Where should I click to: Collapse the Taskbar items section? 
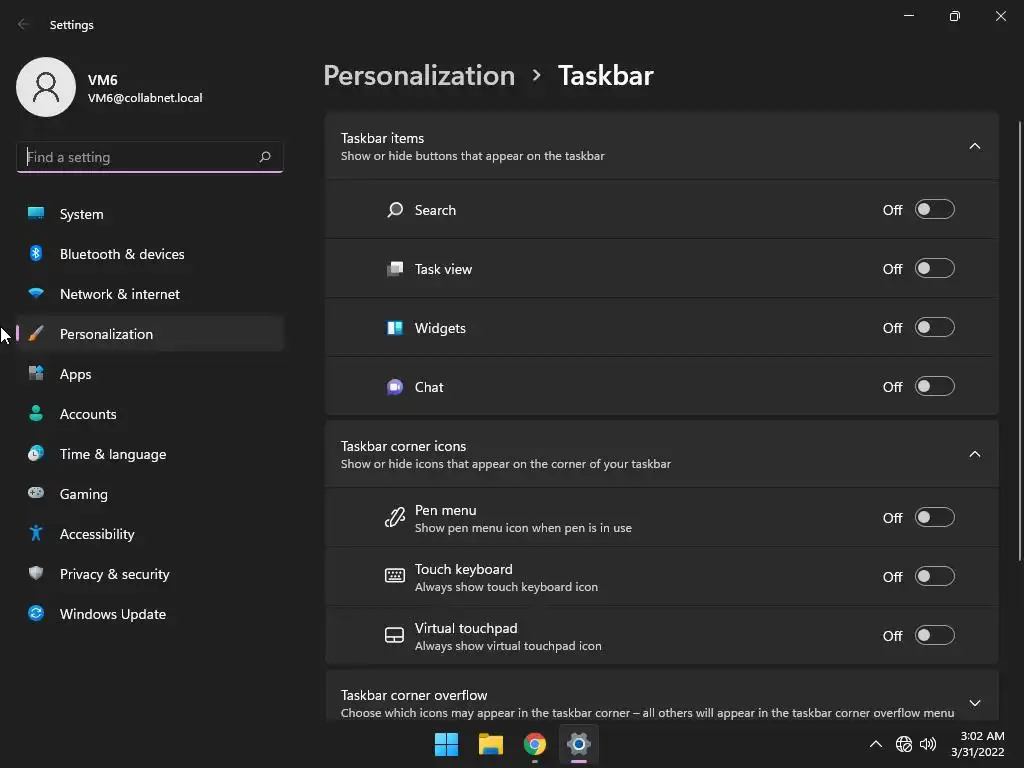[x=975, y=146]
